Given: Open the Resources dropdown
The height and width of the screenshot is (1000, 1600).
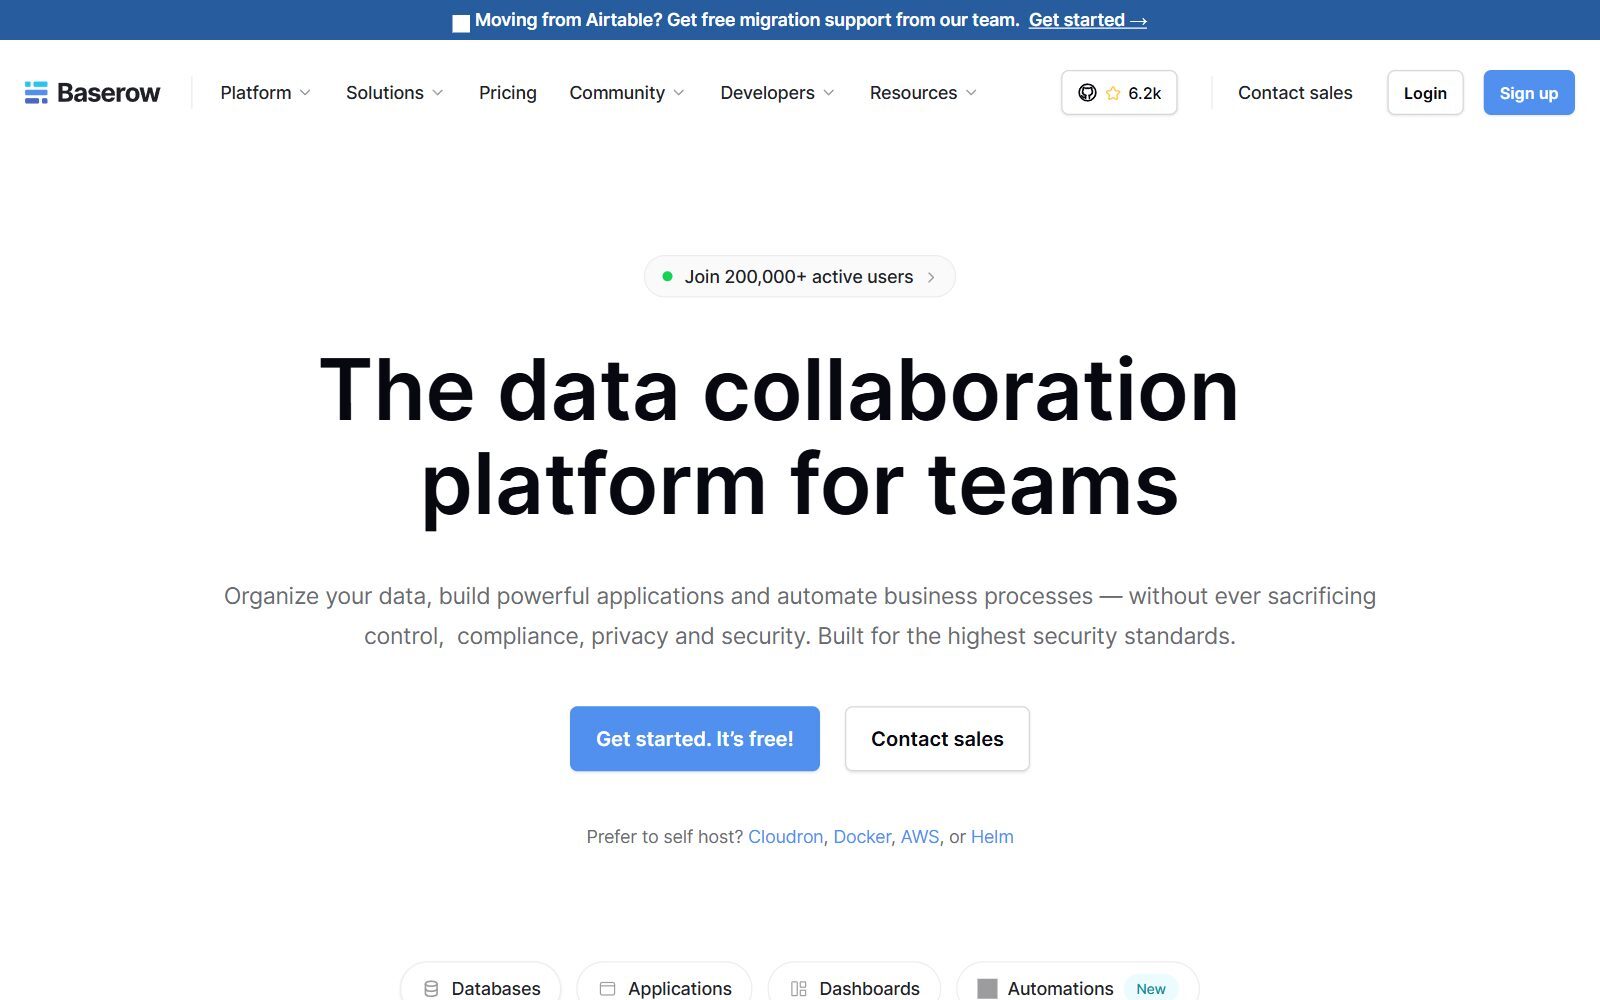Looking at the screenshot, I should tap(923, 93).
